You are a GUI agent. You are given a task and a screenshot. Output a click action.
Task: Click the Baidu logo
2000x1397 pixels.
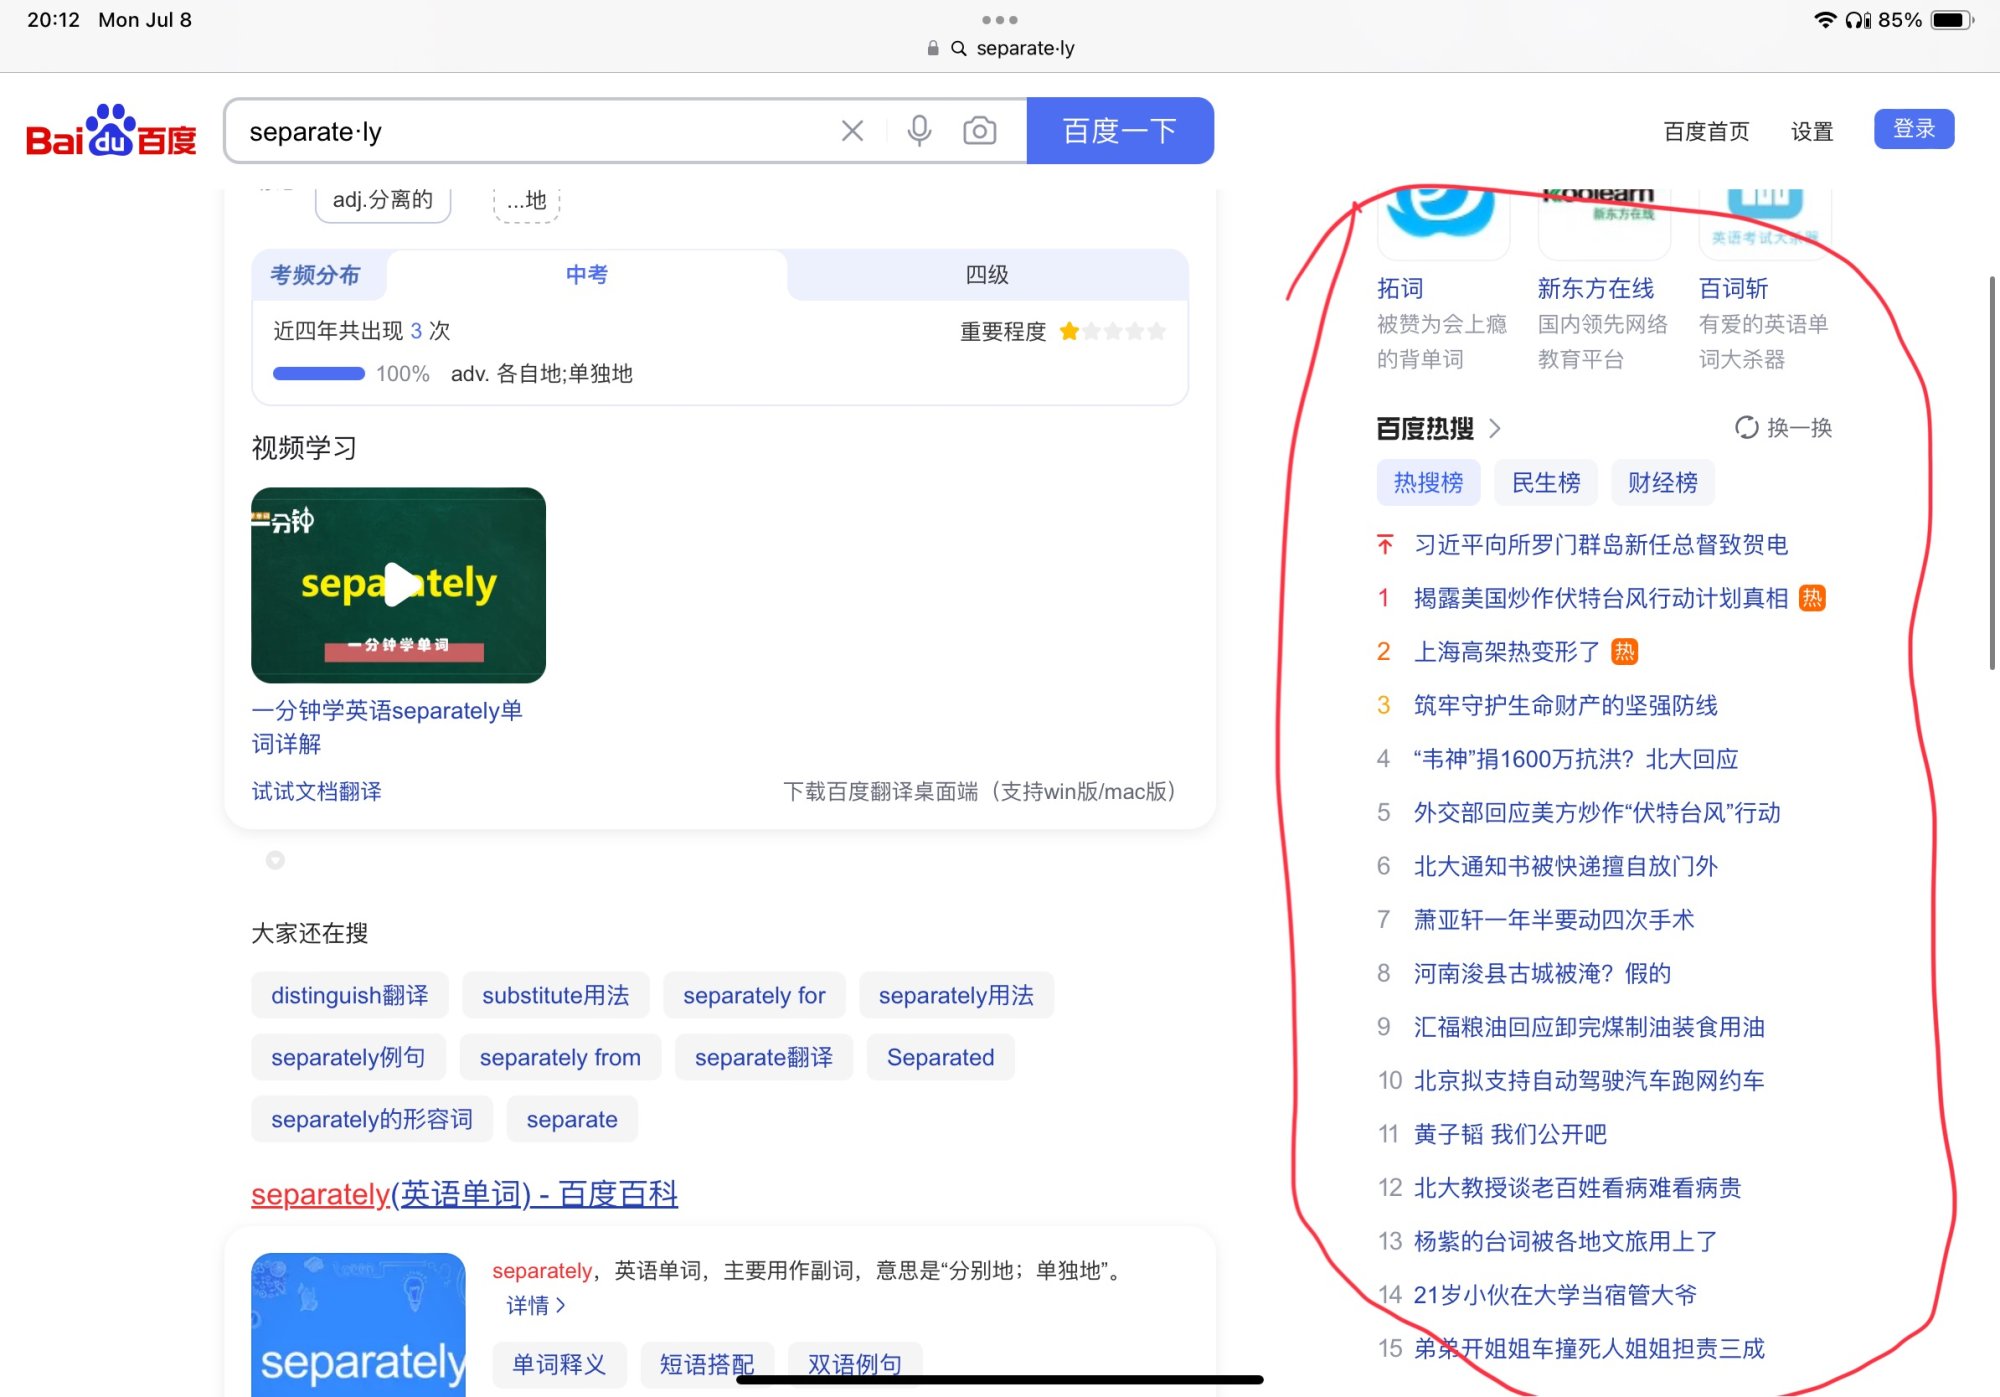pyautogui.click(x=111, y=131)
